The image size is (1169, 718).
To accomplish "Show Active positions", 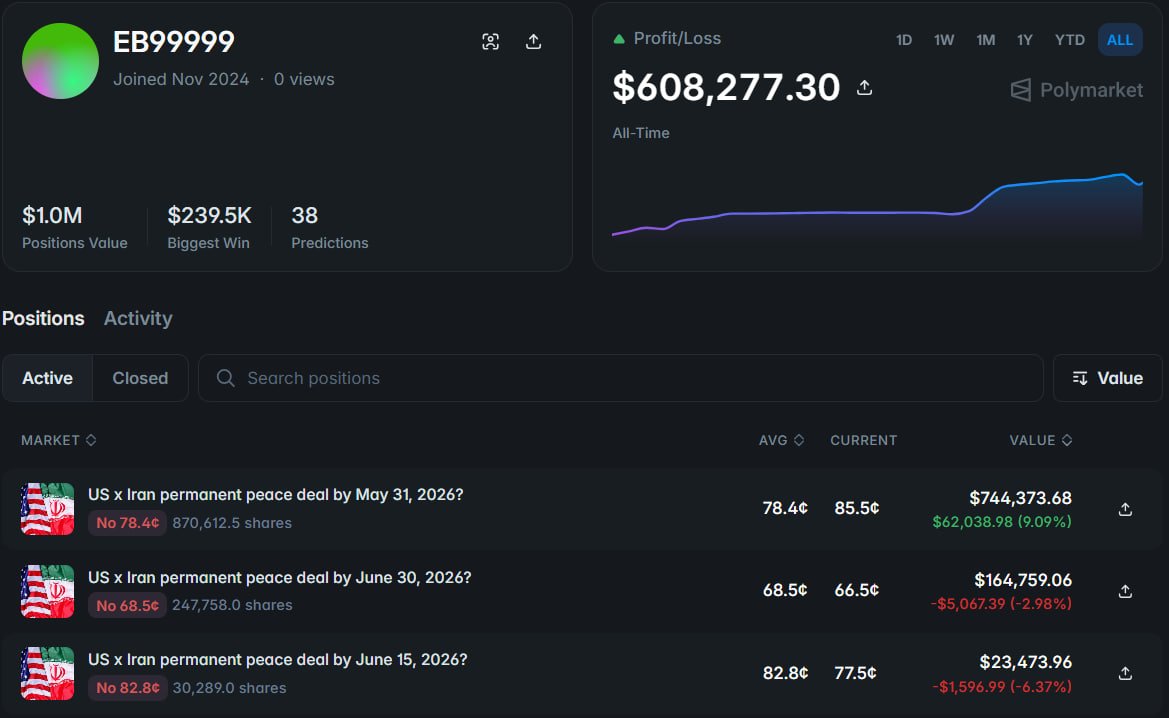I will (48, 378).
